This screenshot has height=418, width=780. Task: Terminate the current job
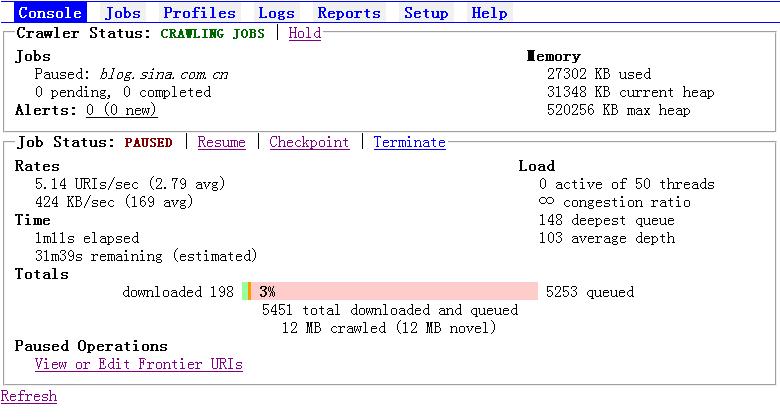409,142
